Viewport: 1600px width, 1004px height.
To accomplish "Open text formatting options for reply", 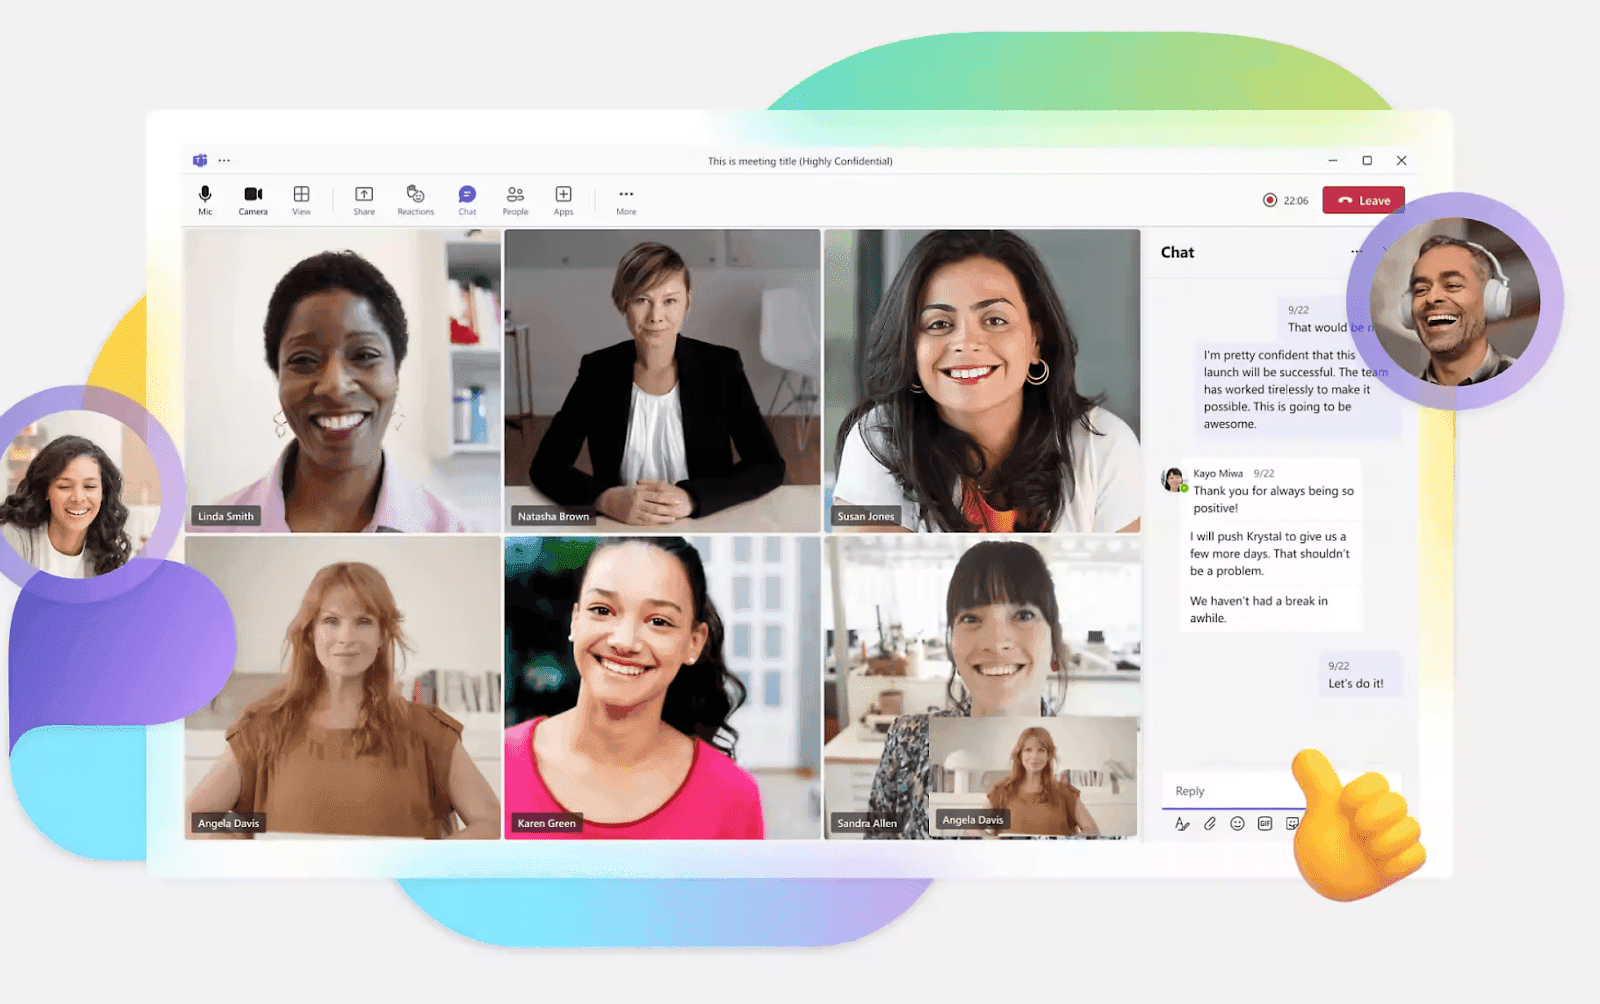I will click(1182, 823).
